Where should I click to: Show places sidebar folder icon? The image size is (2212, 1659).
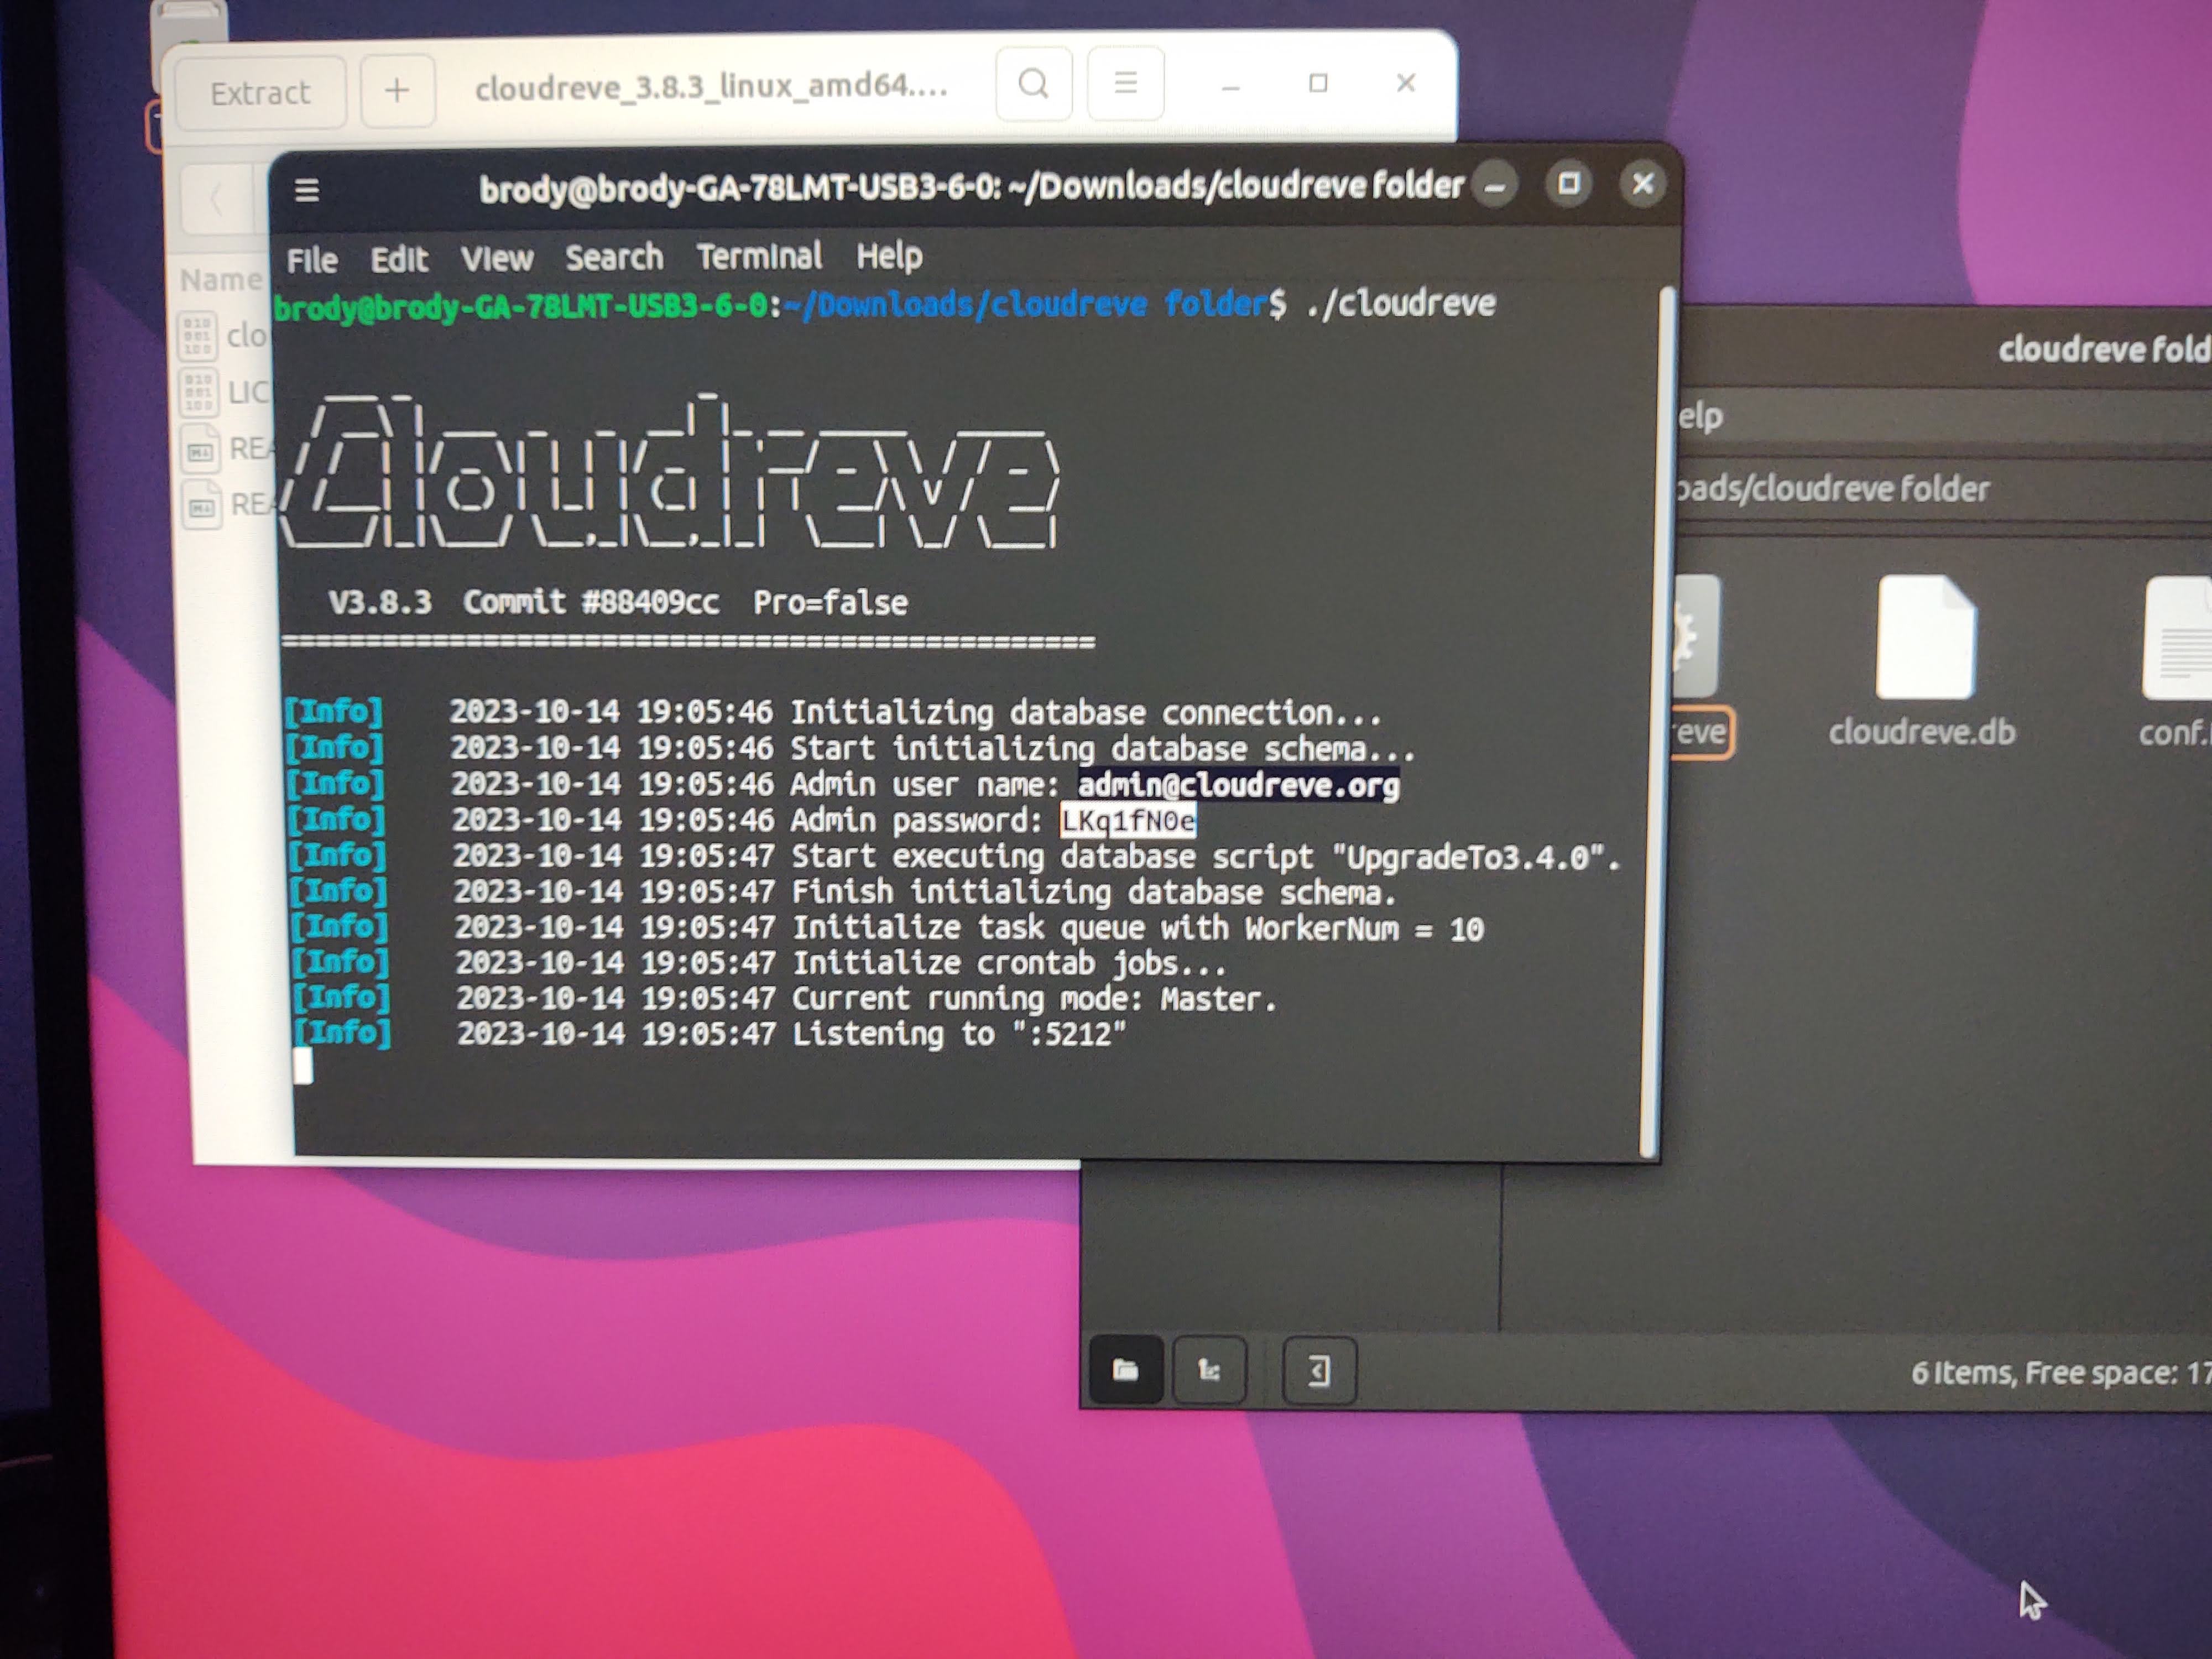[1125, 1370]
